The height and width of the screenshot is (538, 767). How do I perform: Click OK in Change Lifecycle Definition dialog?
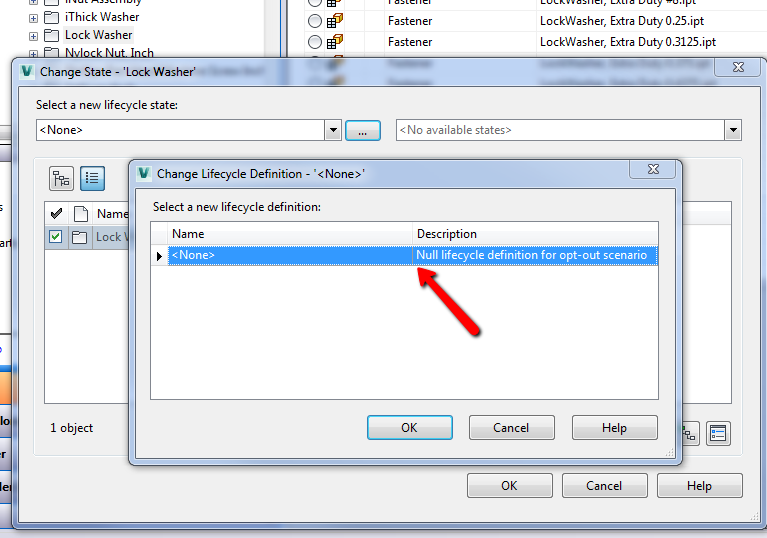409,428
